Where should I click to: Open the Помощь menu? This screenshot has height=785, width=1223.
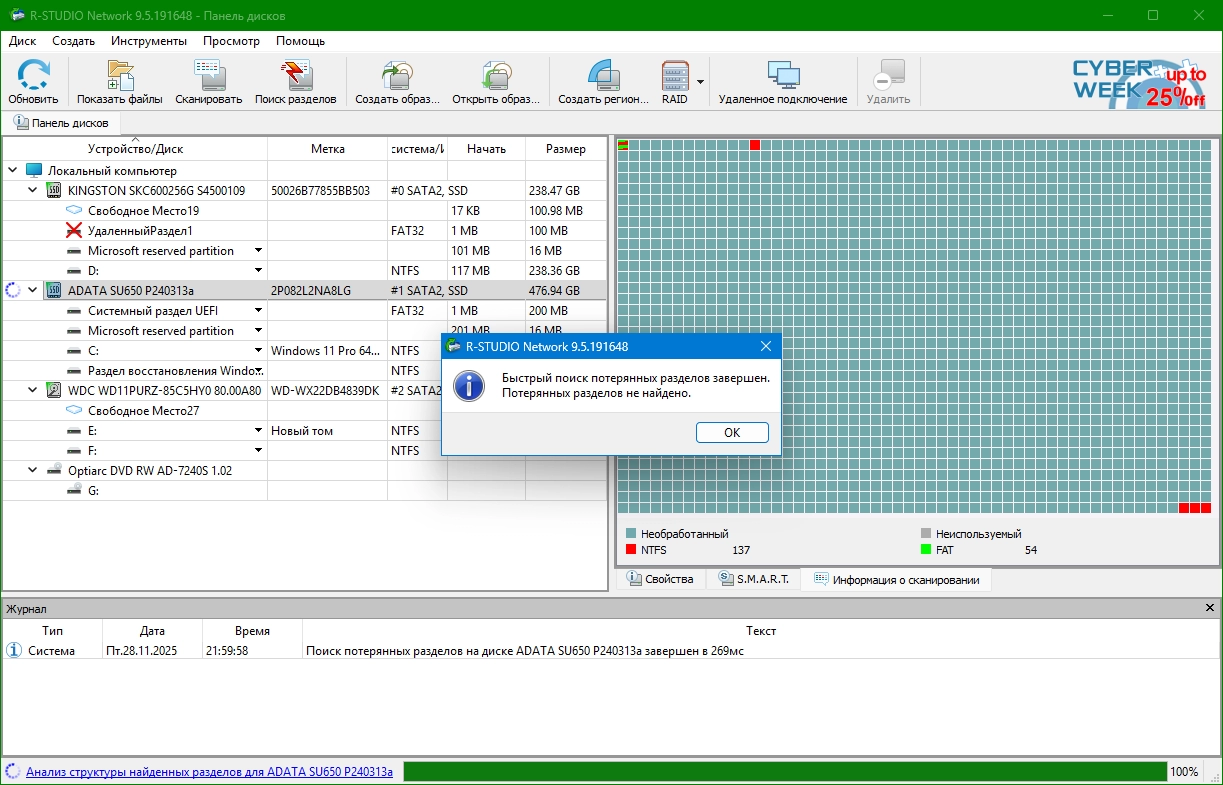300,41
